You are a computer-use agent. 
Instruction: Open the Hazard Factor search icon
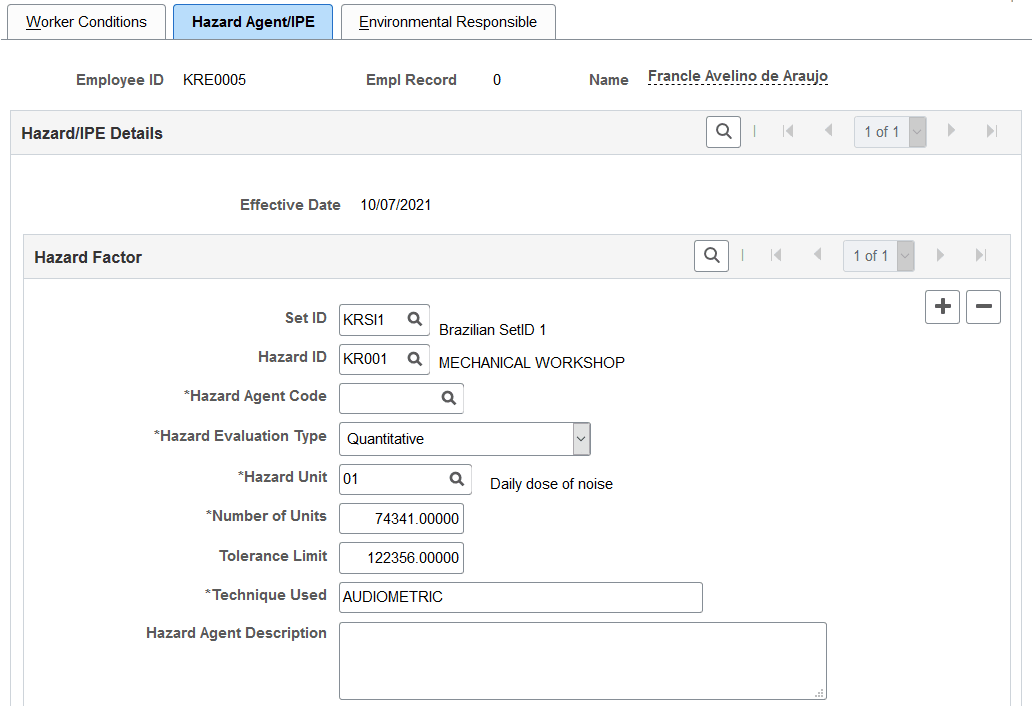coord(711,255)
